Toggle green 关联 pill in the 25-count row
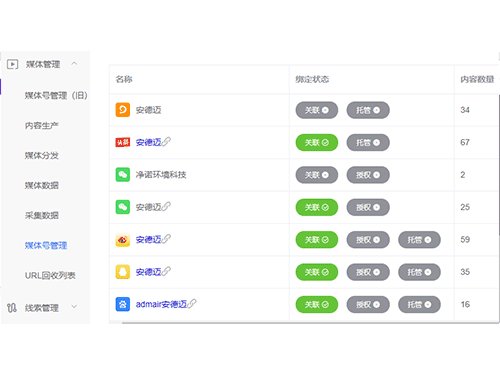Image resolution: width=500 pixels, height=375 pixels. [317, 207]
